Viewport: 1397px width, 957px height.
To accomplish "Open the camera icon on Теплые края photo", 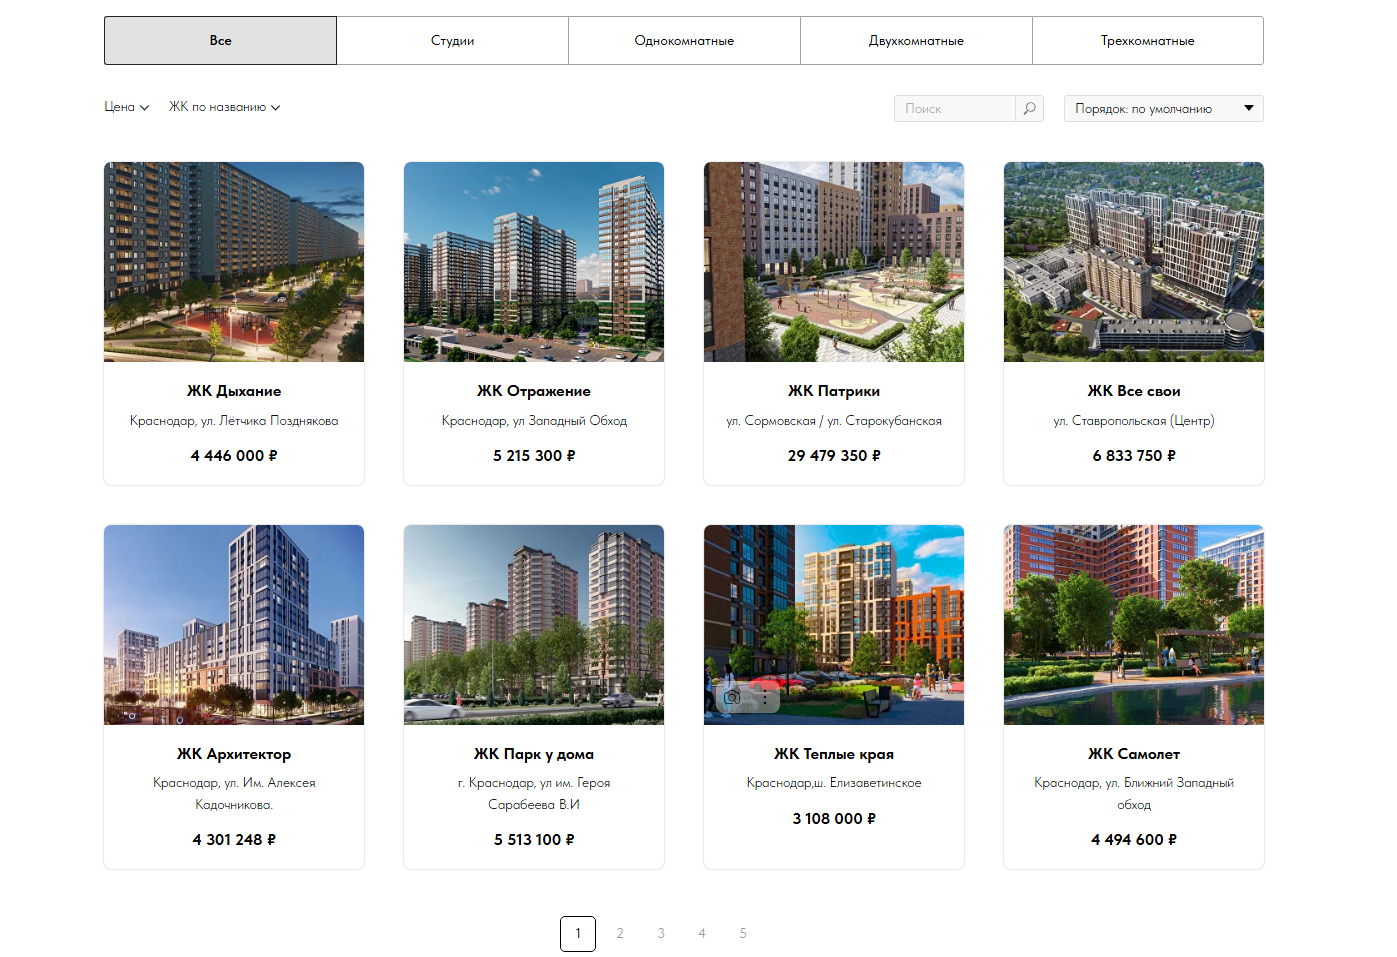I will click(x=733, y=698).
